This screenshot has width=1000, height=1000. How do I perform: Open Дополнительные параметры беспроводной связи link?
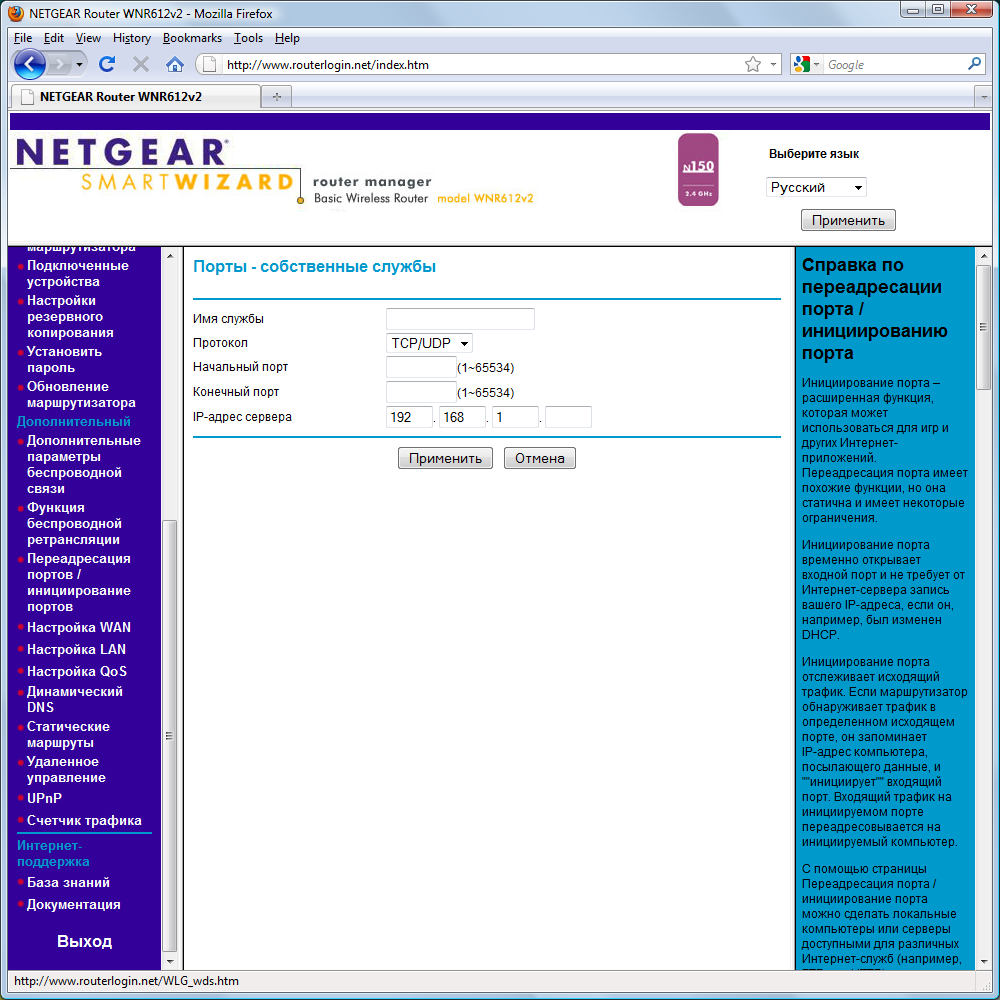84,465
